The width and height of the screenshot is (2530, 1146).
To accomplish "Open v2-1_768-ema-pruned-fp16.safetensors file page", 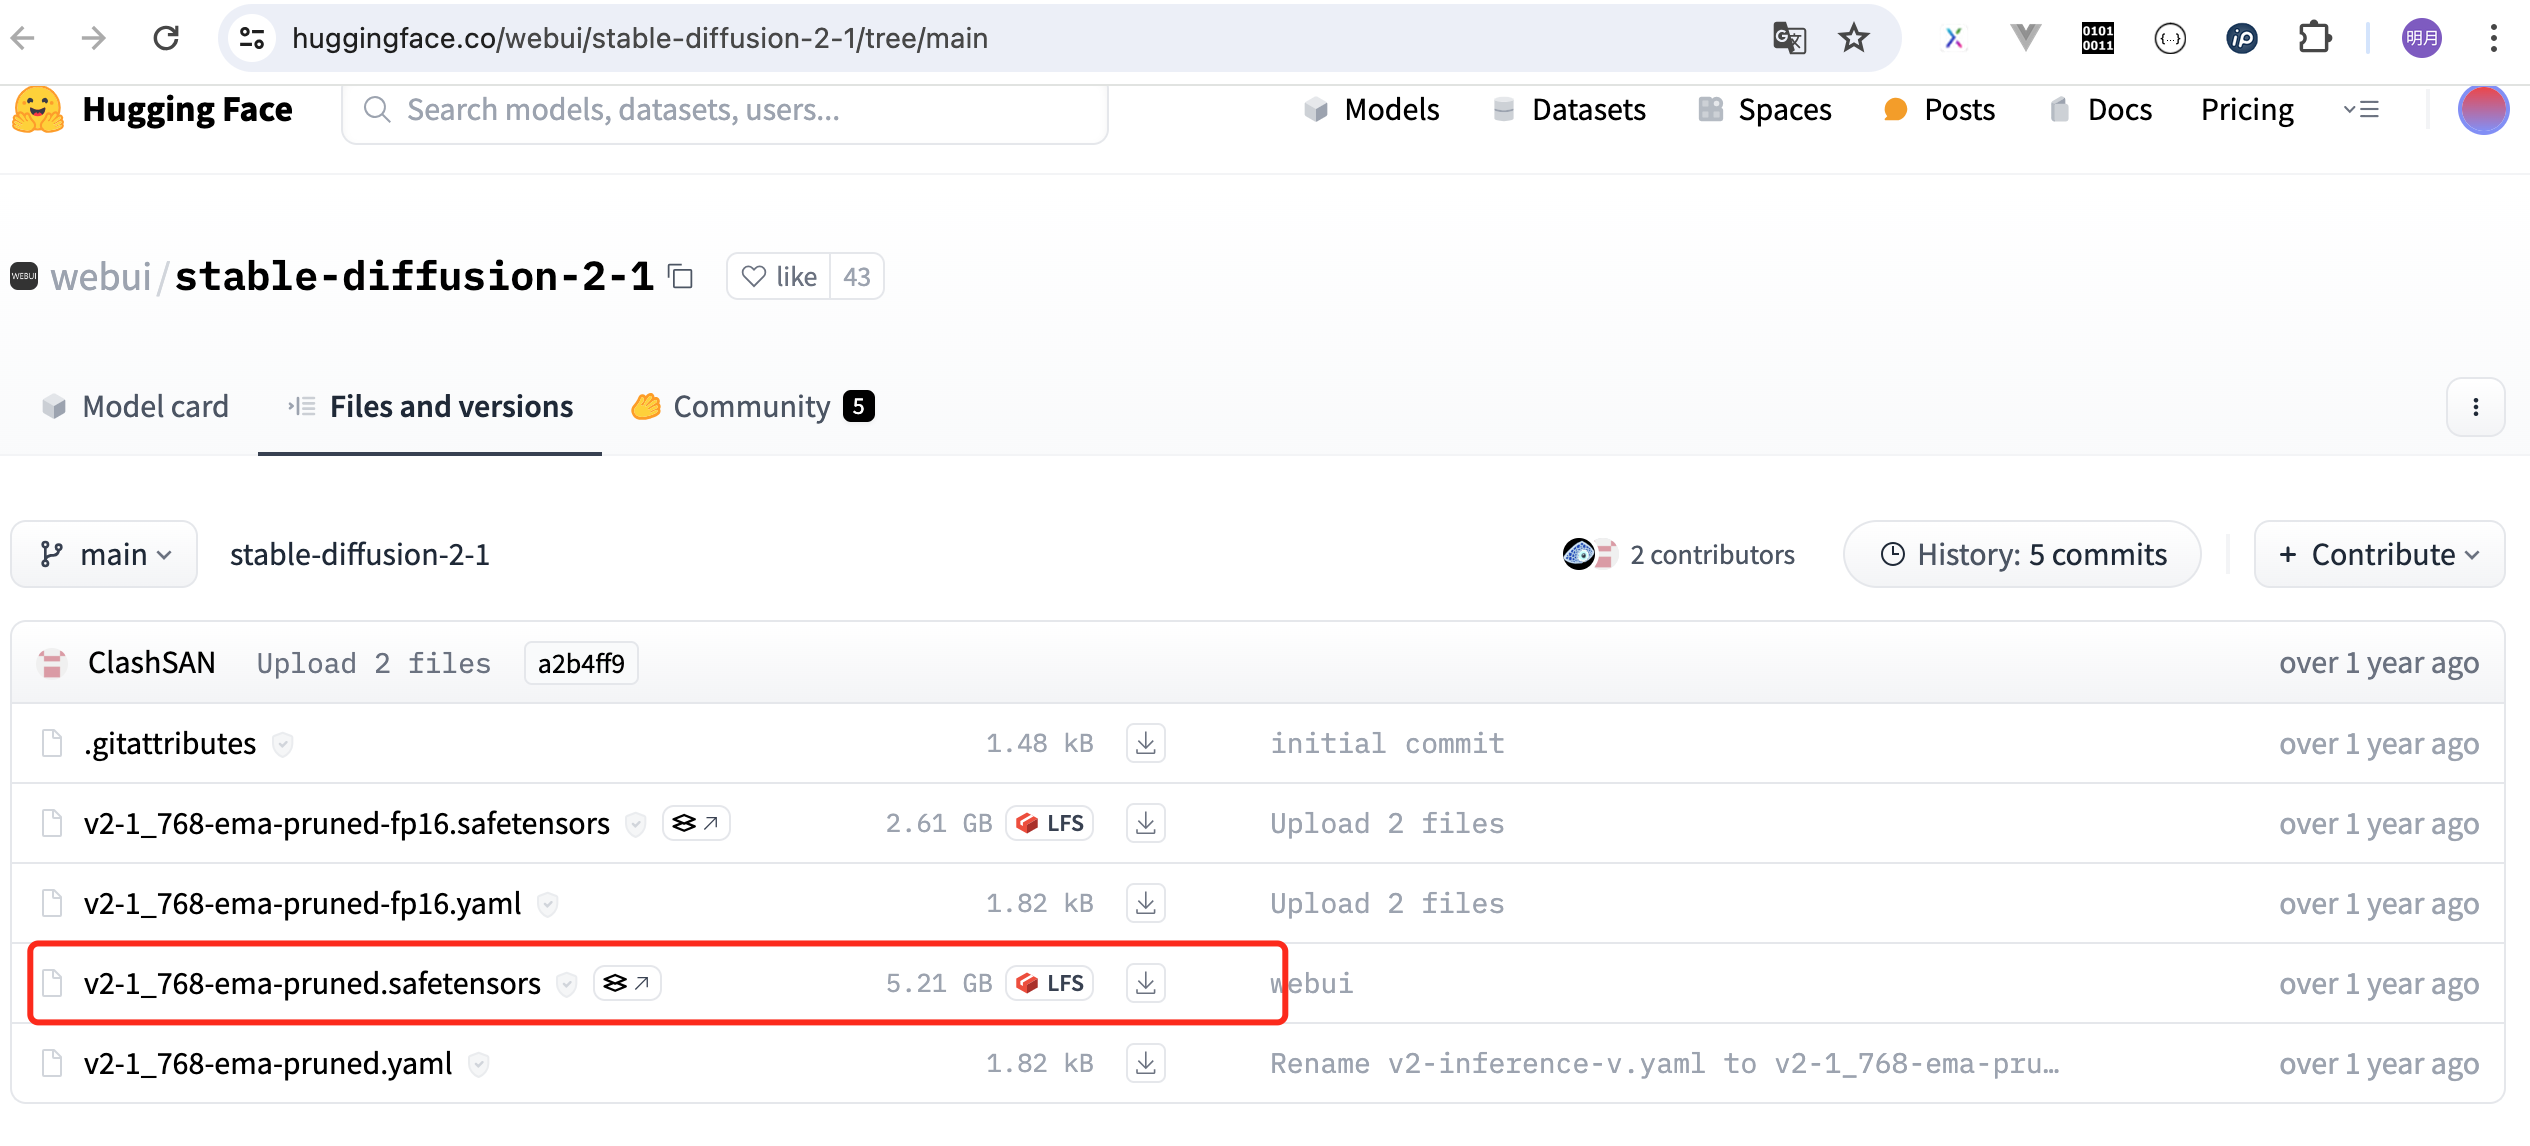I will (x=347, y=823).
